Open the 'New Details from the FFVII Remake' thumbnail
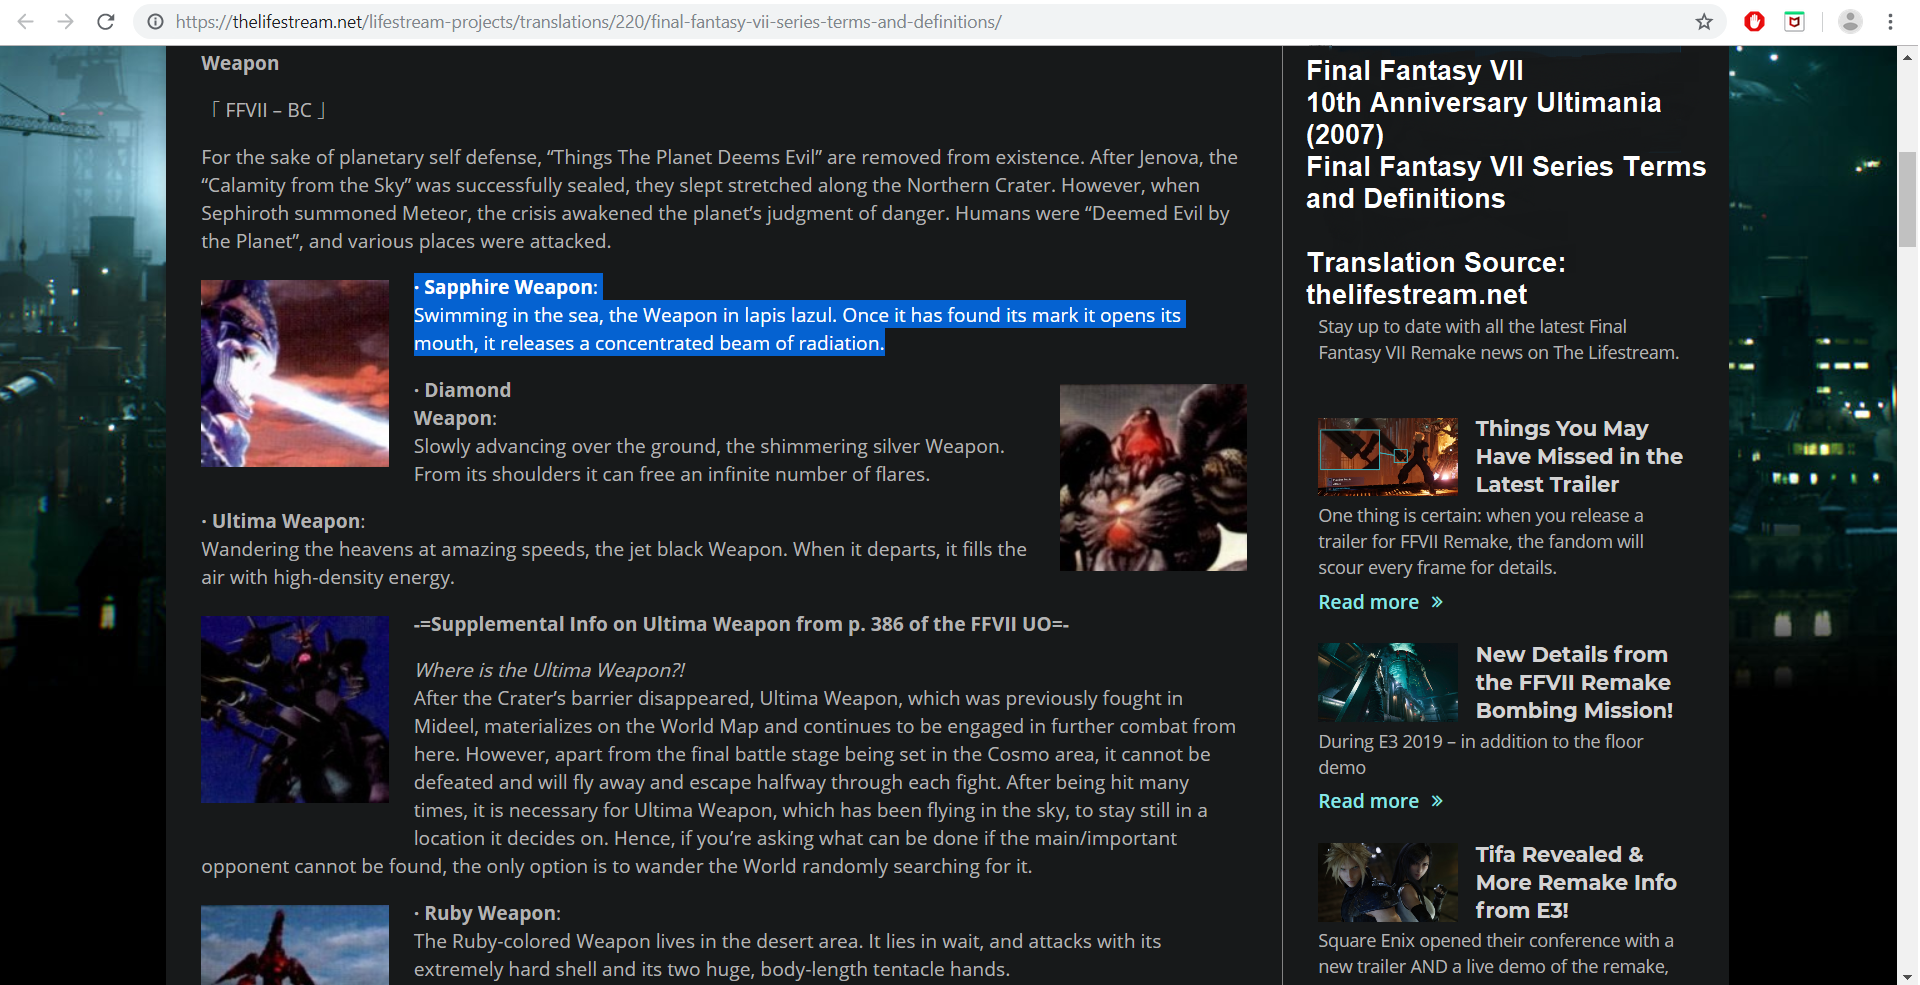Viewport: 1920px width, 985px height. pyautogui.click(x=1388, y=683)
